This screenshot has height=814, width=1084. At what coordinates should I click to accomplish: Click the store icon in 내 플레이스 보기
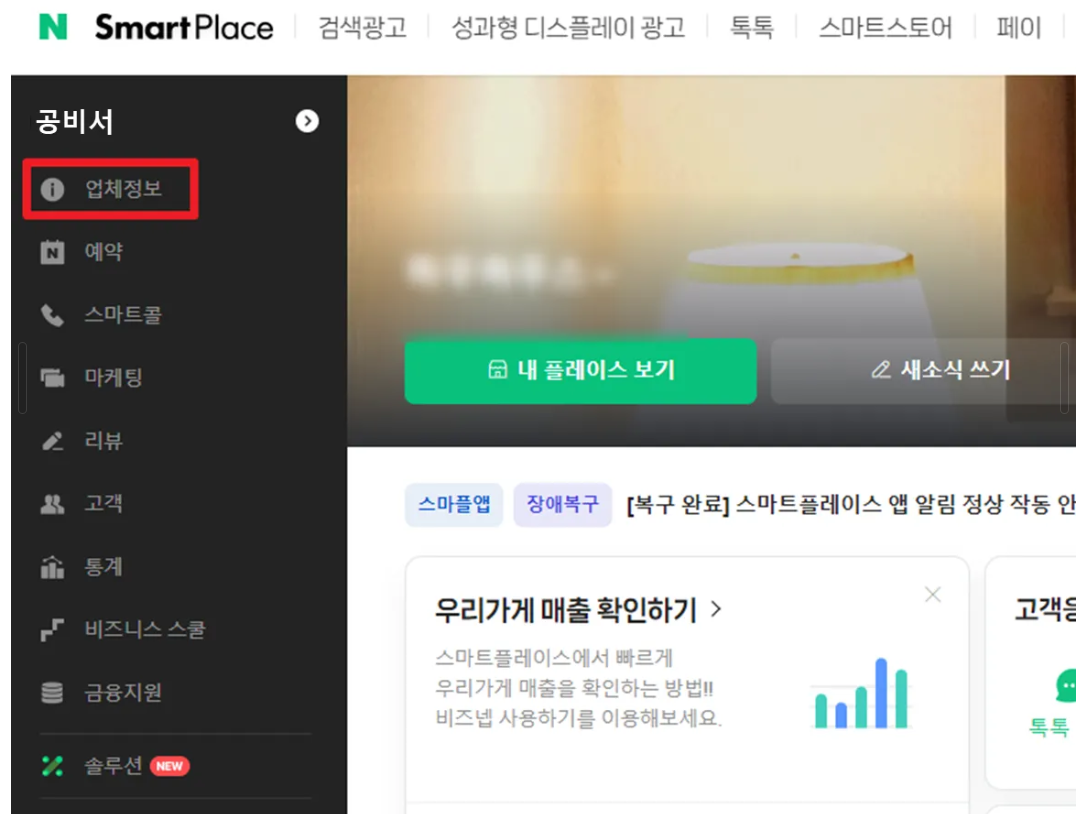pyautogui.click(x=498, y=370)
